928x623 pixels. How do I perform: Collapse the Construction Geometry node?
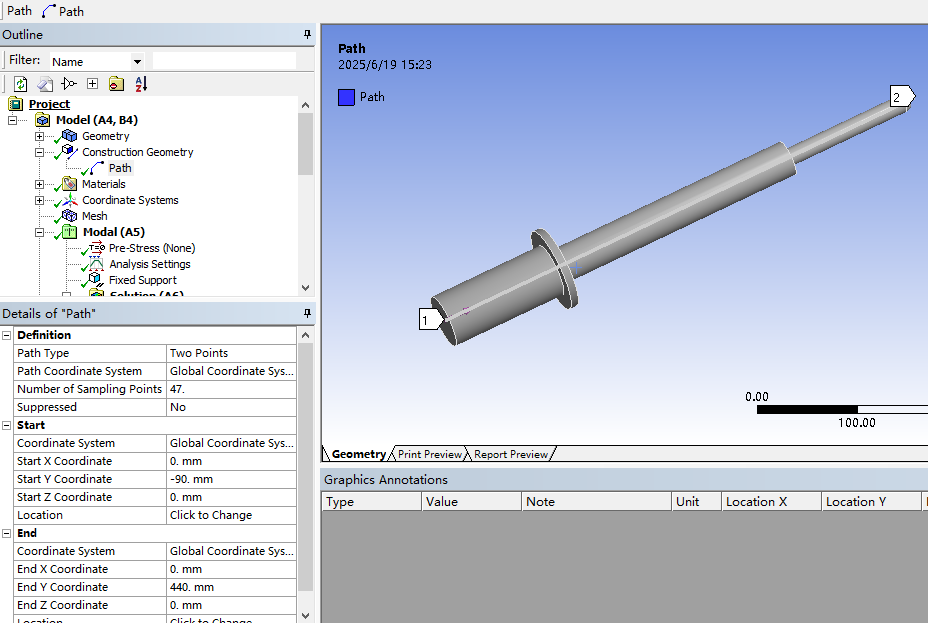pyautogui.click(x=39, y=152)
